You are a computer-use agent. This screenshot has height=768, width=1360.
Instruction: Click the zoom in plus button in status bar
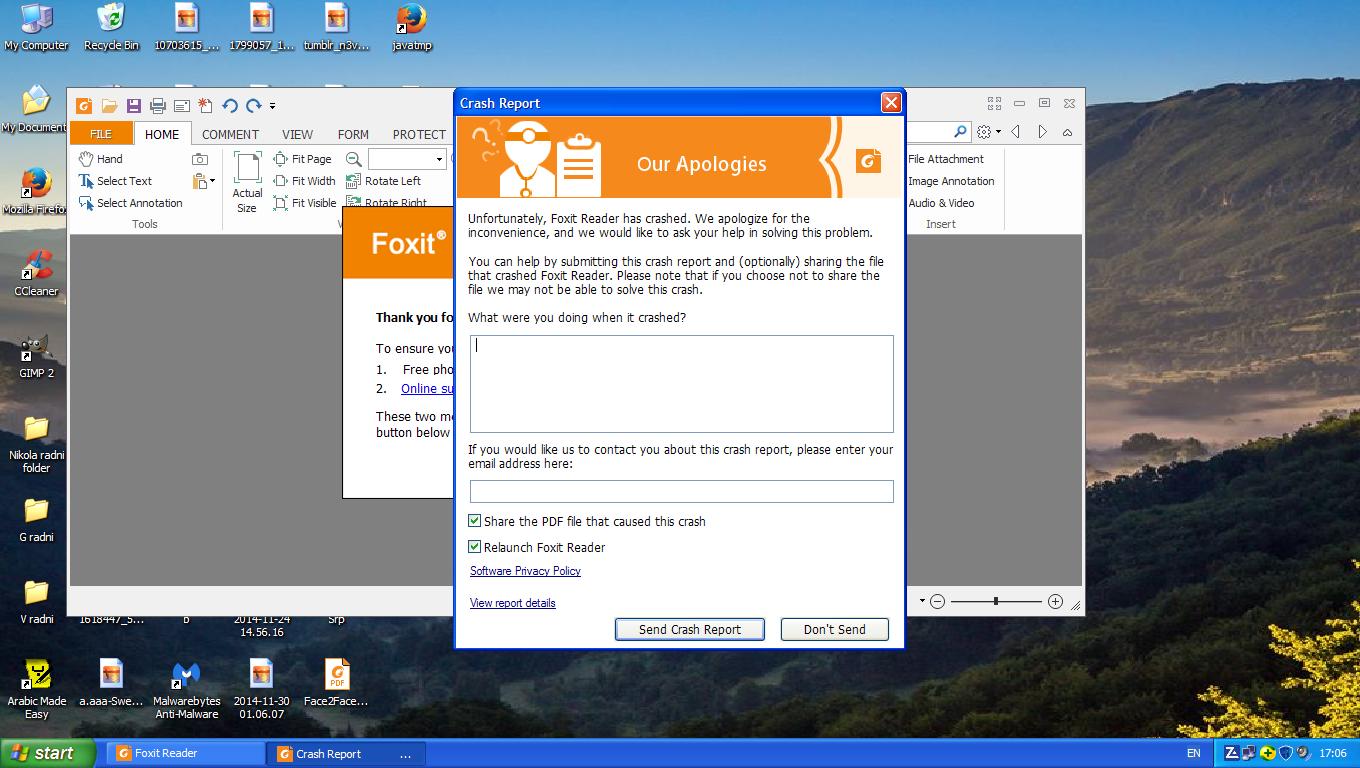coord(1055,601)
